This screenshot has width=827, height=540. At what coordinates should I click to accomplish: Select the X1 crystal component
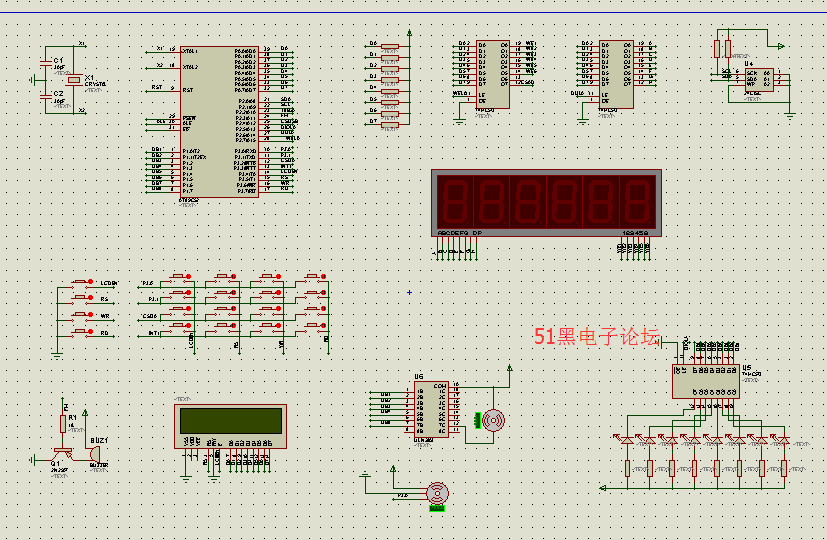tap(74, 80)
